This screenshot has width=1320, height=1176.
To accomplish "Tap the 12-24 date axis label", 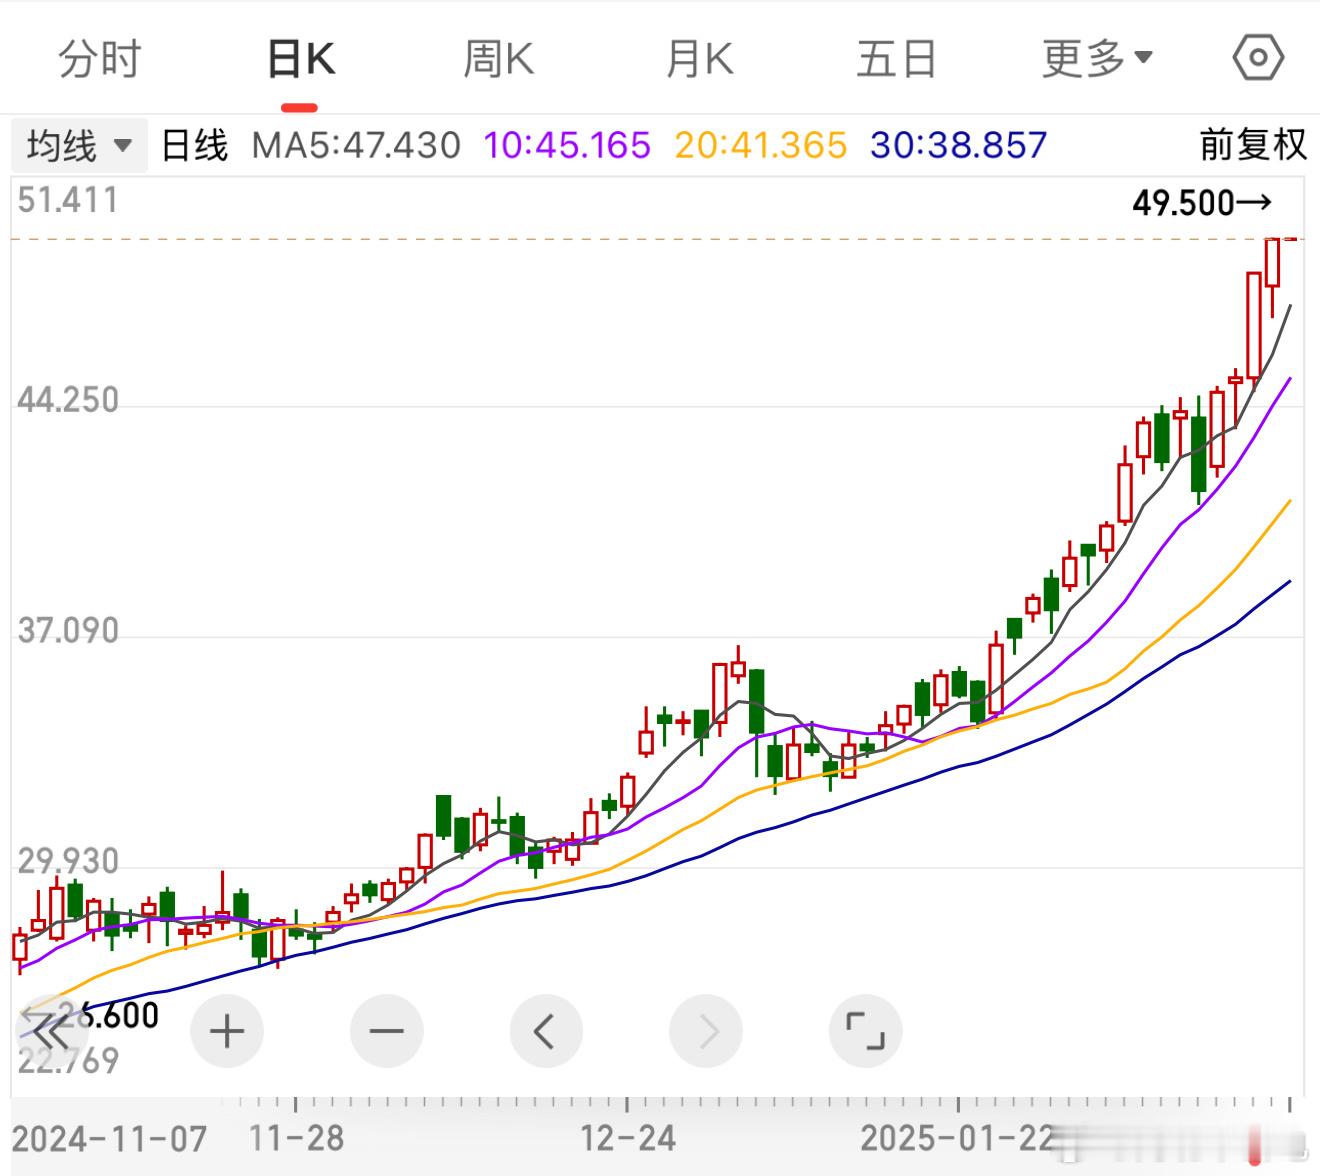I will [628, 1138].
